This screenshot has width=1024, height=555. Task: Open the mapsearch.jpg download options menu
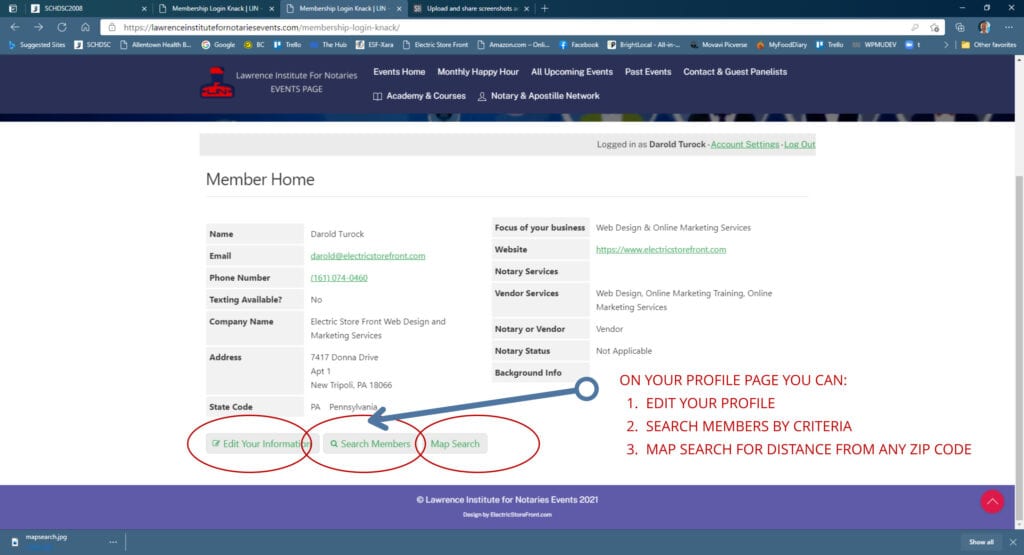[112, 542]
